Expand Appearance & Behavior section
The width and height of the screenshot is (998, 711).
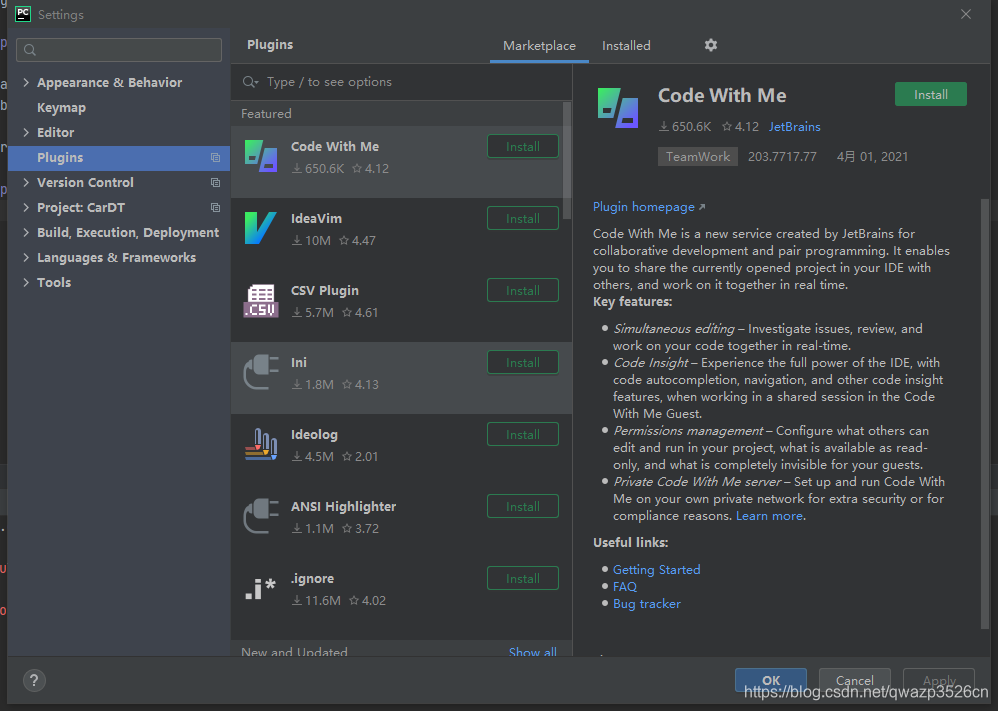(26, 82)
